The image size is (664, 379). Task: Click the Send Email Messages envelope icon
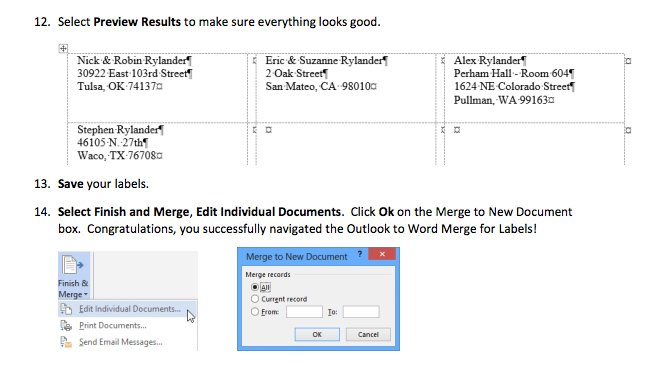tap(66, 342)
